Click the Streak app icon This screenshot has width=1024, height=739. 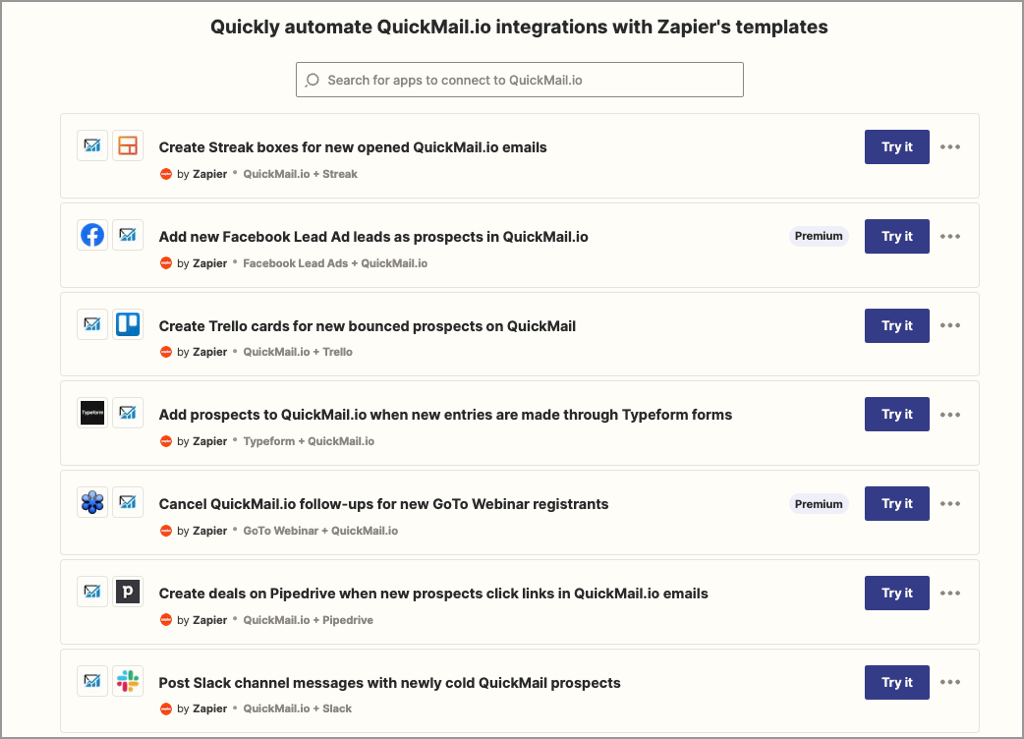point(127,146)
